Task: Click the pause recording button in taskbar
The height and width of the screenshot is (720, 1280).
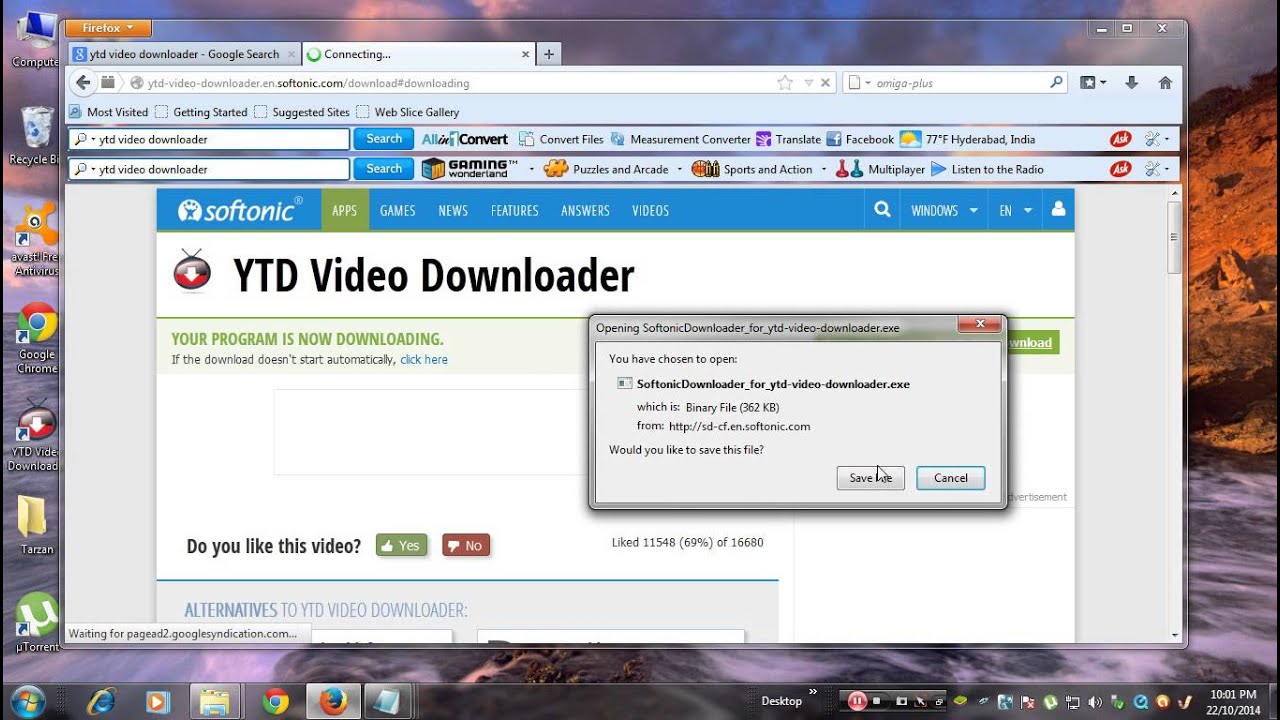Action: (x=857, y=701)
